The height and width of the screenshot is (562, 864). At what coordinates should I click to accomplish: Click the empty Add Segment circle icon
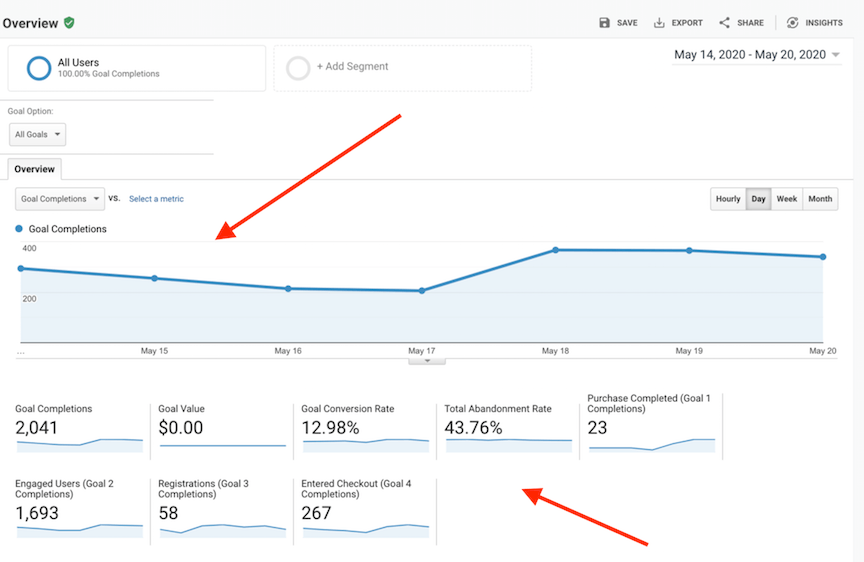[x=298, y=68]
